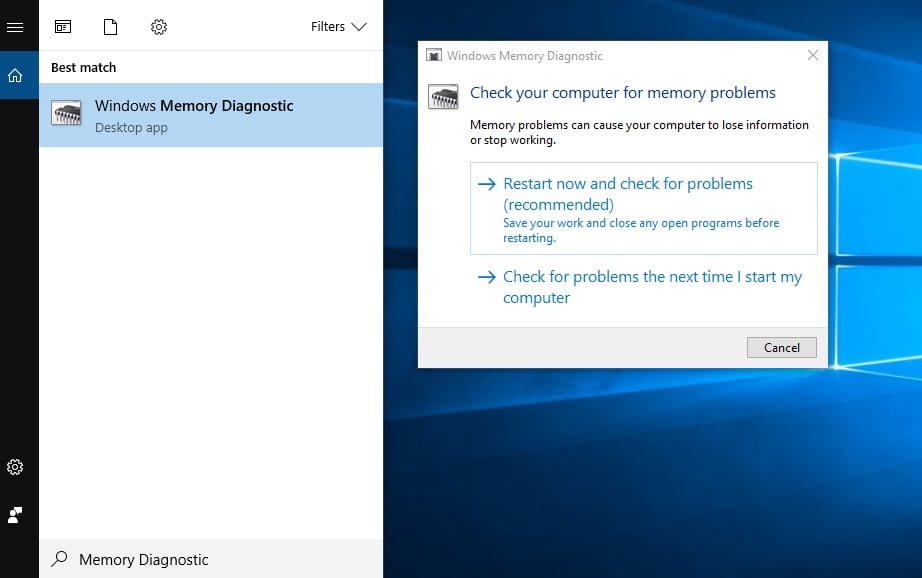The image size is (922, 578).
Task: Click the memory chip icon beside dialog heading
Action: tap(443, 96)
